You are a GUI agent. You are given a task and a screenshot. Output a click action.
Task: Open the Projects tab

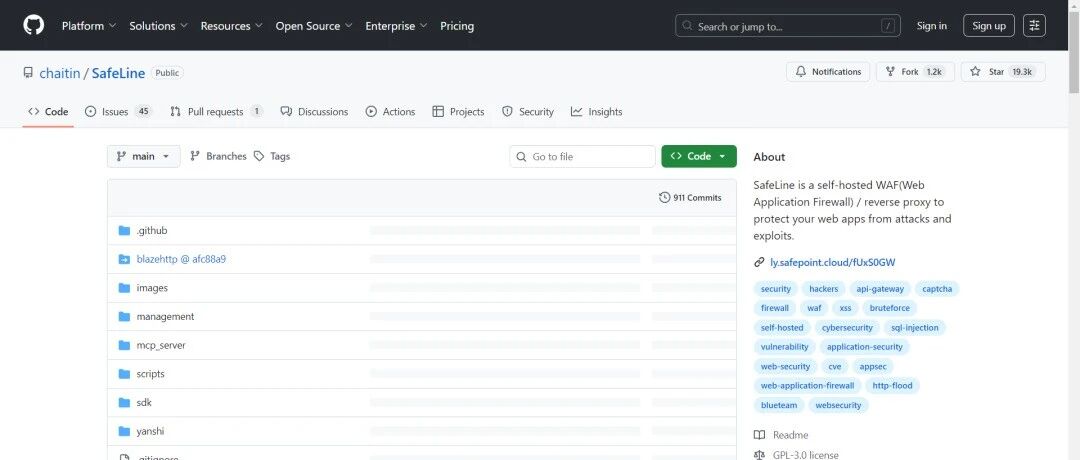click(x=458, y=112)
